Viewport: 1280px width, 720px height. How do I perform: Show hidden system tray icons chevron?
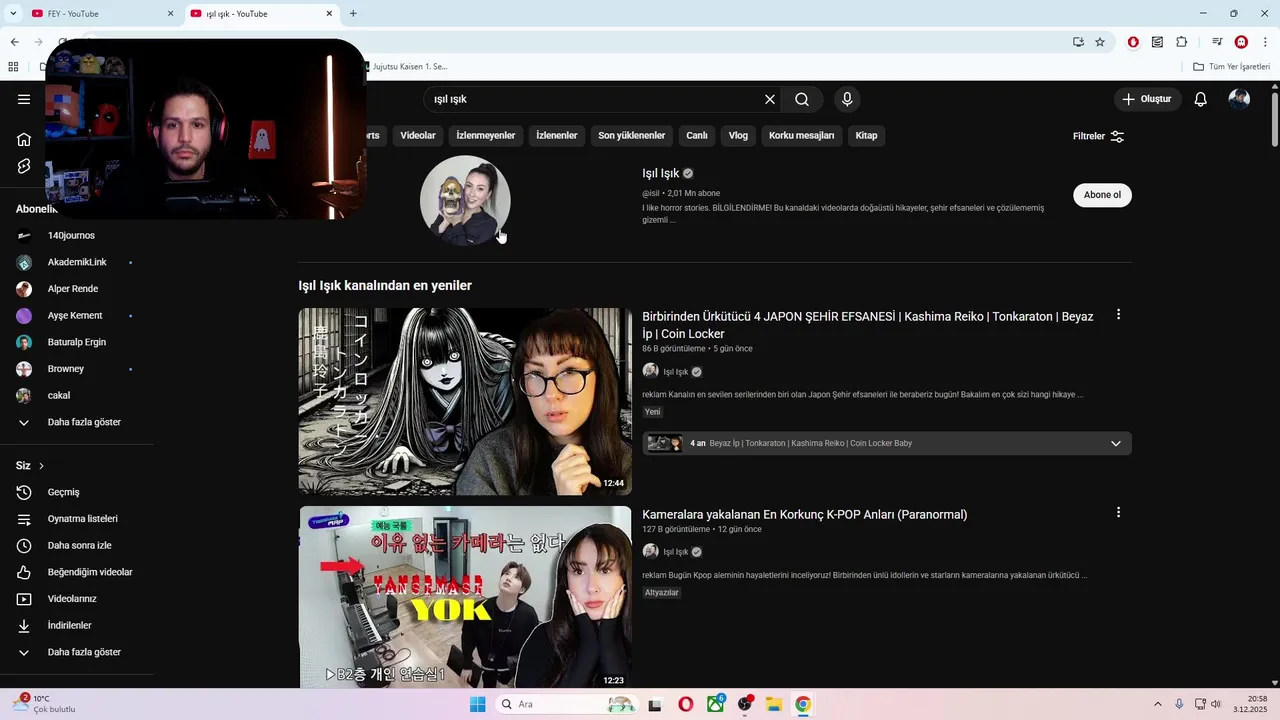1158,704
